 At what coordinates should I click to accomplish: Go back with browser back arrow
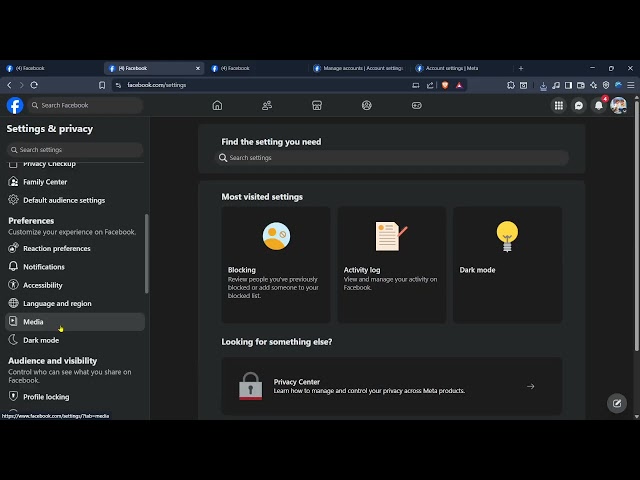9,85
